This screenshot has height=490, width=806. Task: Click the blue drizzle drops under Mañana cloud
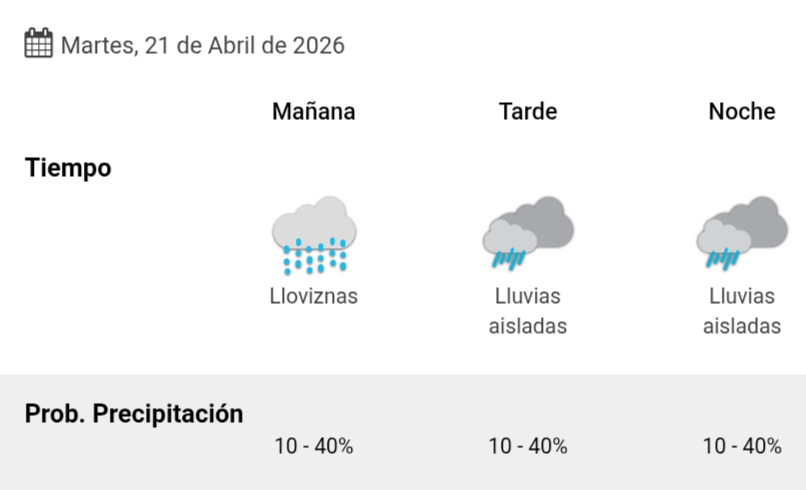(314, 257)
